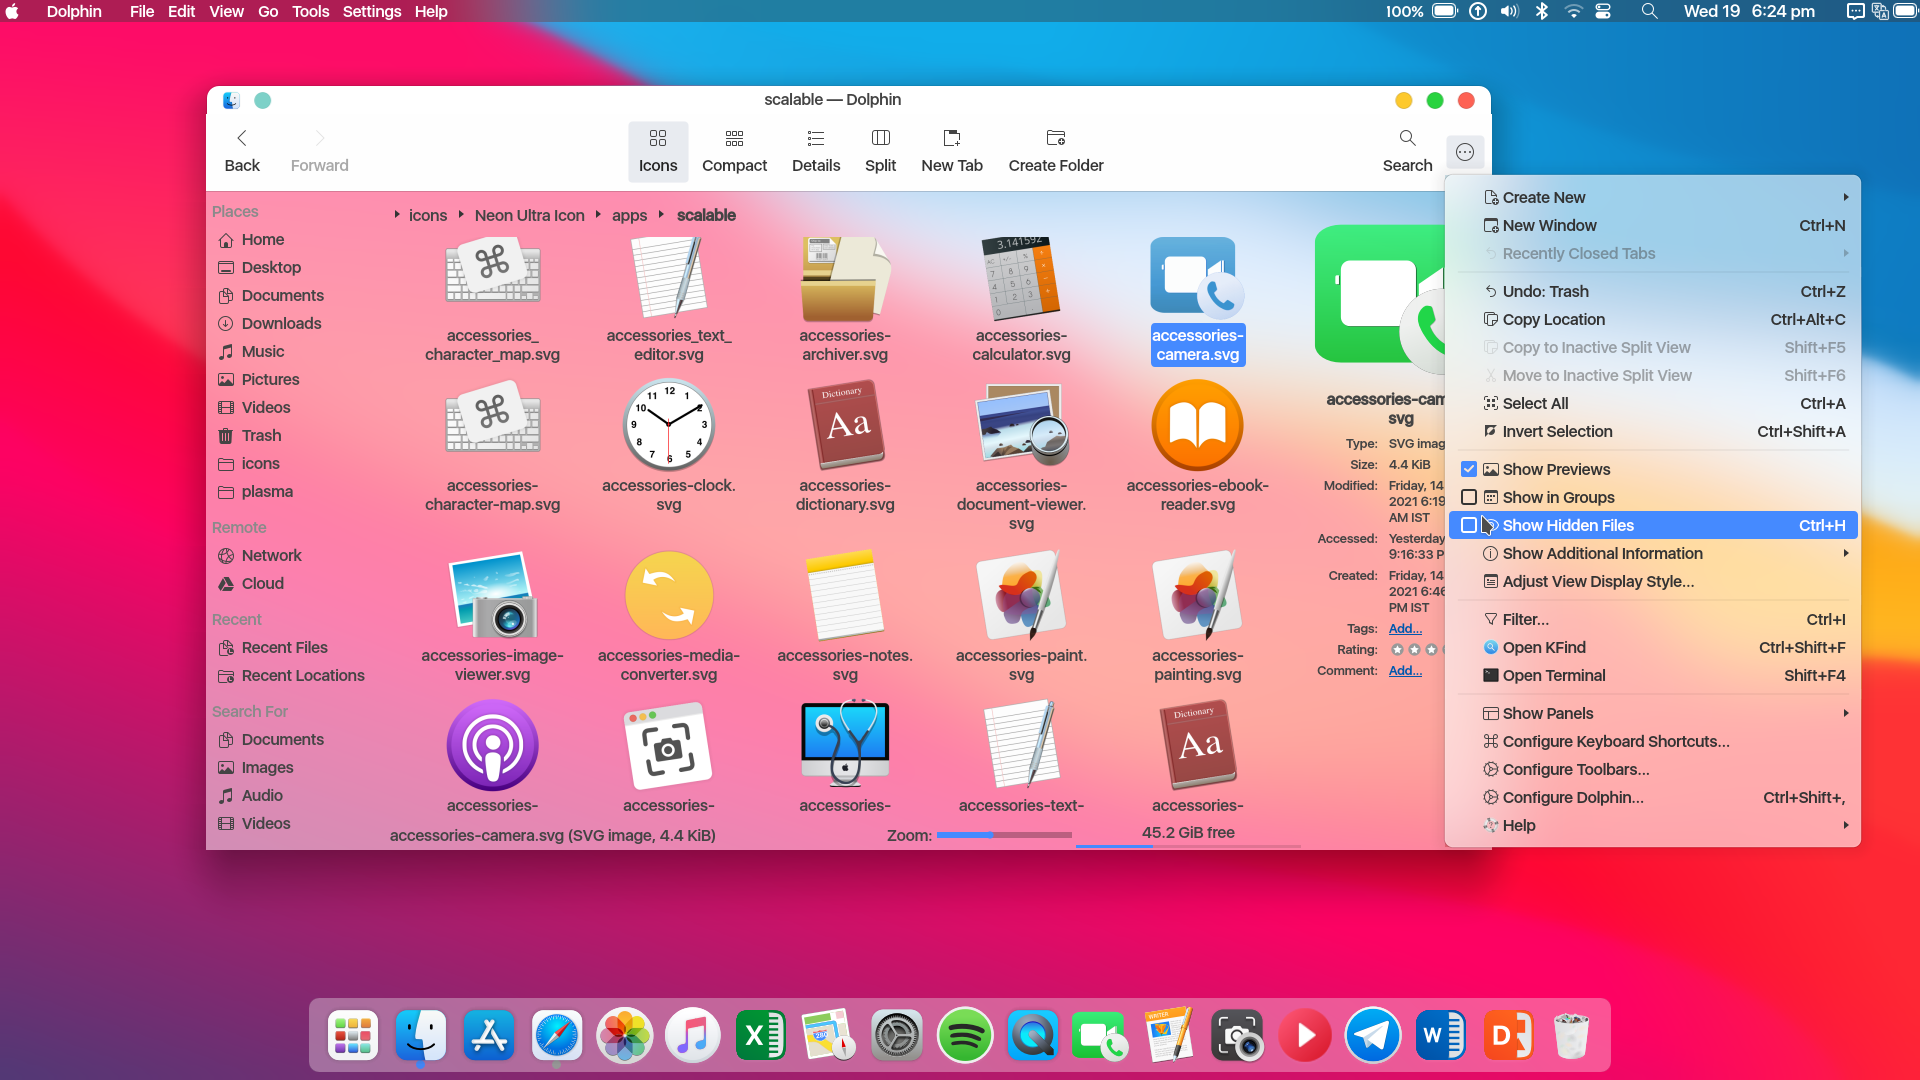1920x1080 pixels.
Task: Open Telegram from the dock
Action: [x=1372, y=1035]
